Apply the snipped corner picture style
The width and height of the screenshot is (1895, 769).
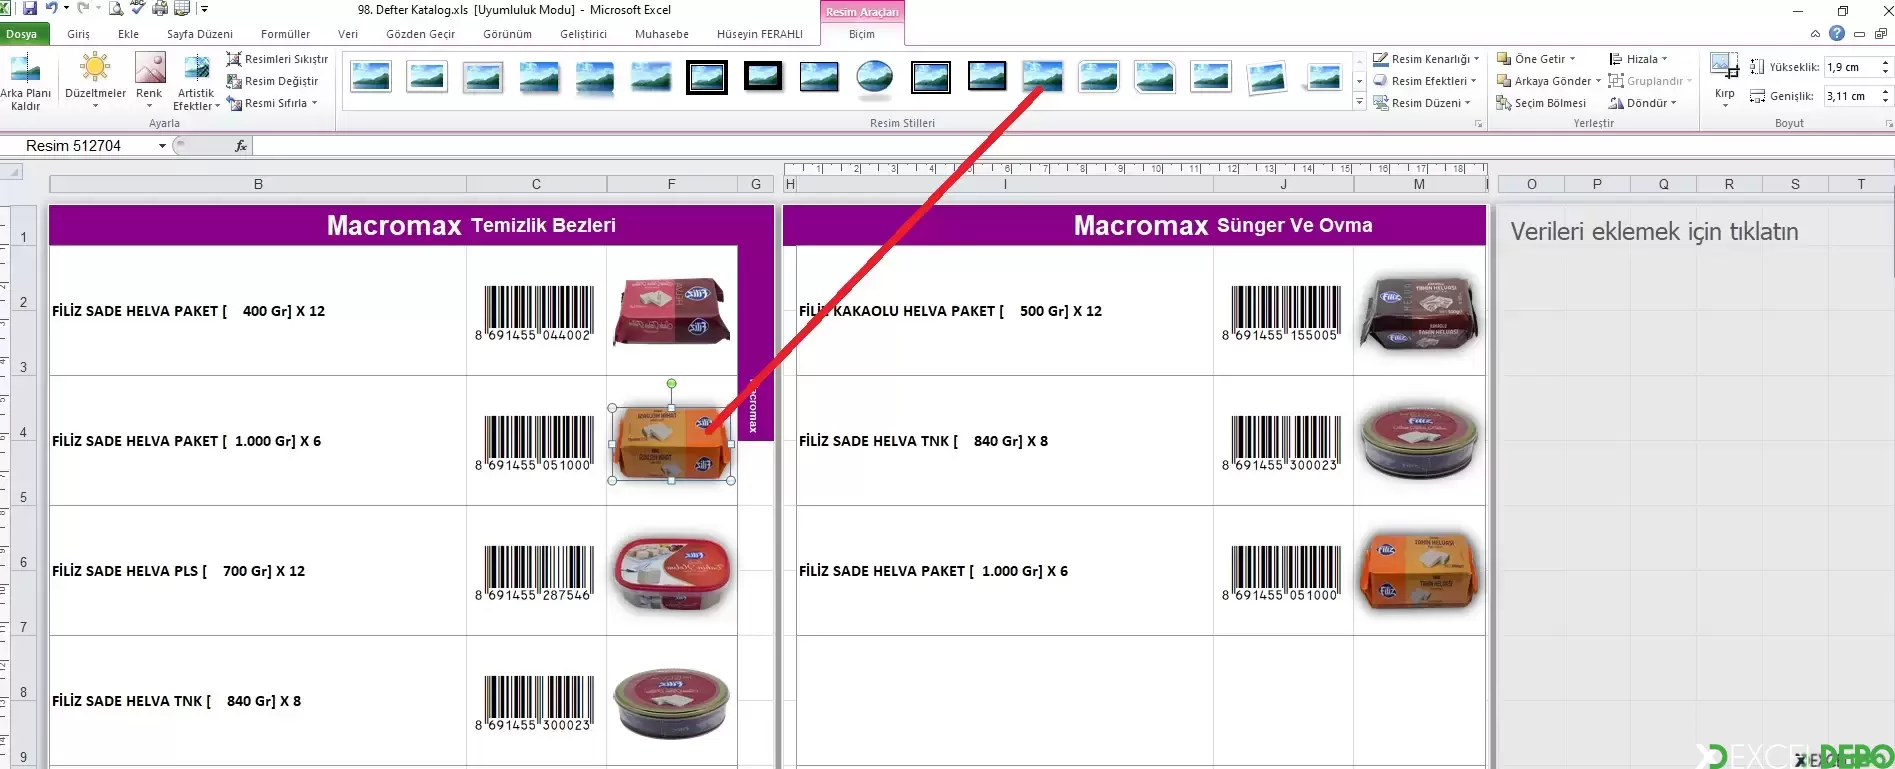(1155, 77)
